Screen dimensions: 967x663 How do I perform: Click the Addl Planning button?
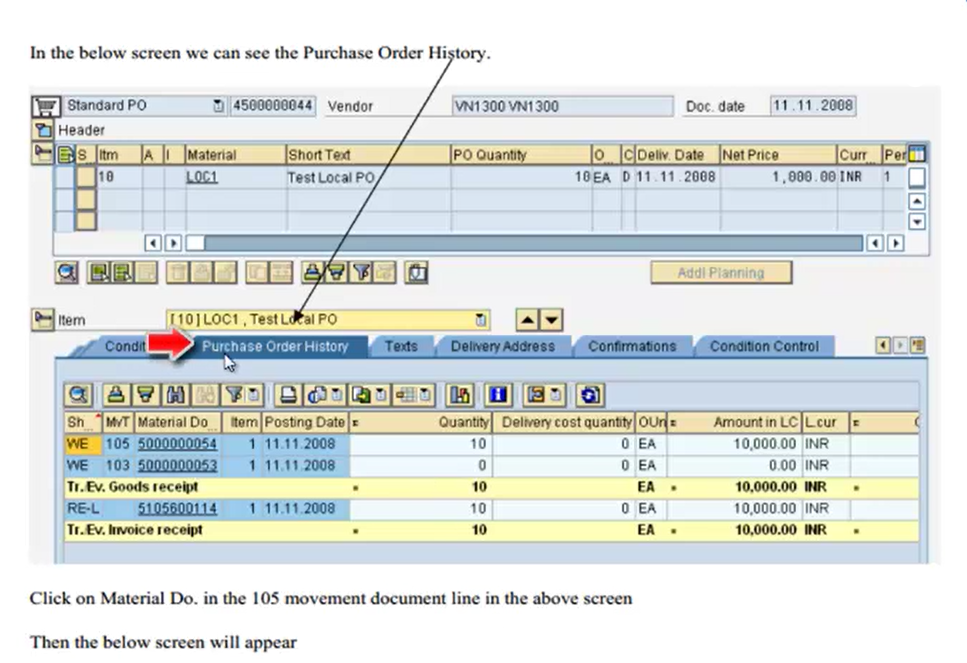click(721, 273)
